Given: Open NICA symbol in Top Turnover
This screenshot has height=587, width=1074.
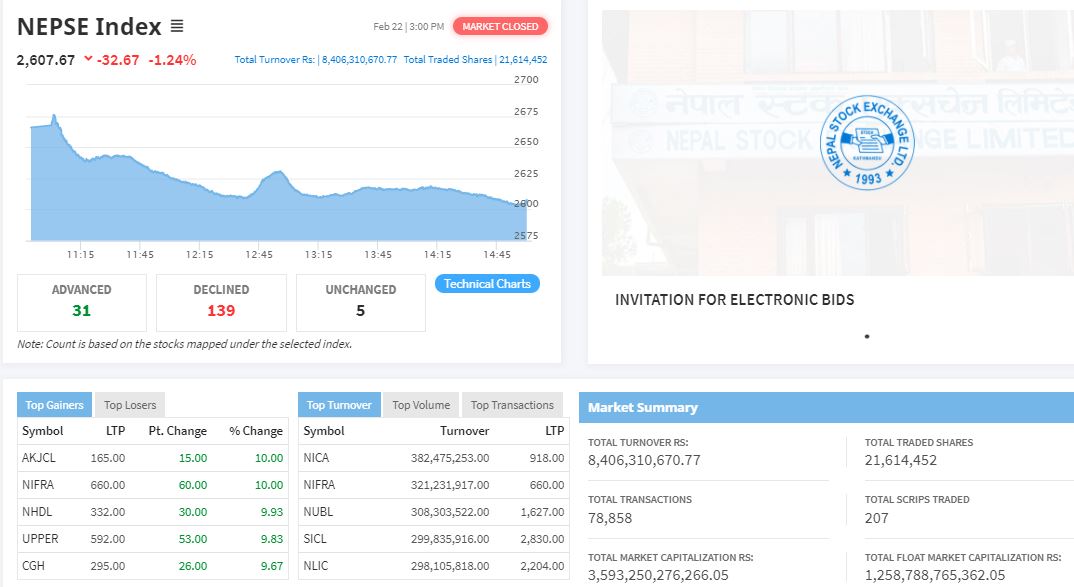Looking at the screenshot, I should [x=316, y=458].
